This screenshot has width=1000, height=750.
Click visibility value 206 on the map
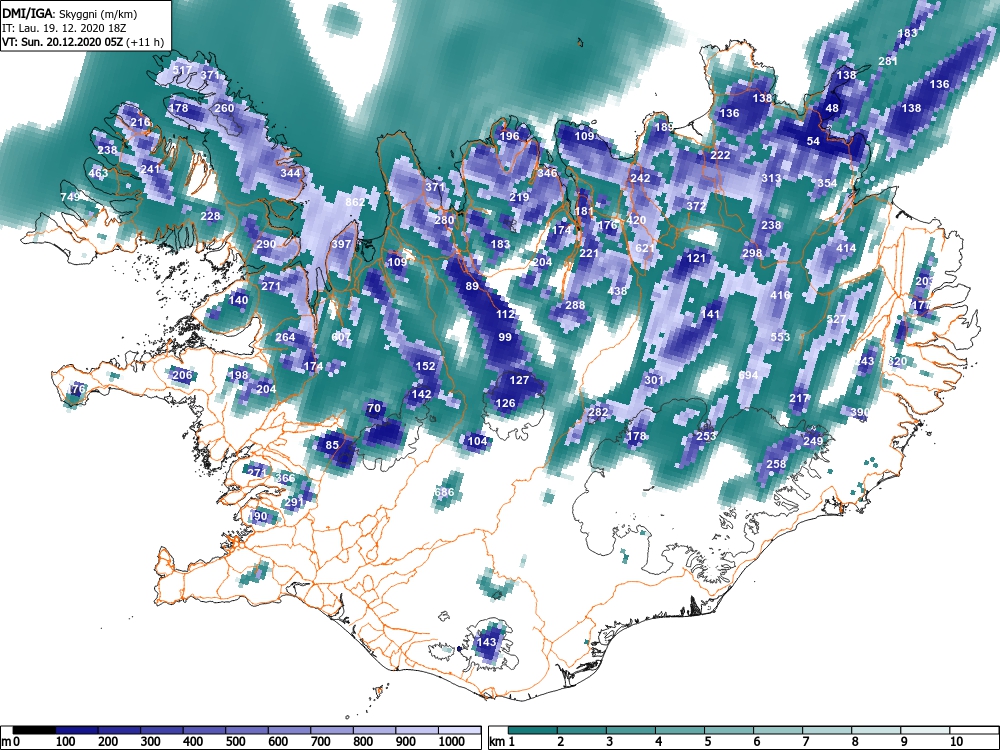(182, 375)
